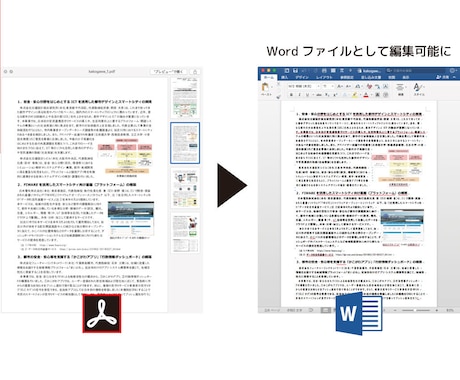Expand the Paste options arrow
The width and height of the screenshot is (460, 380).
(x=272, y=86)
